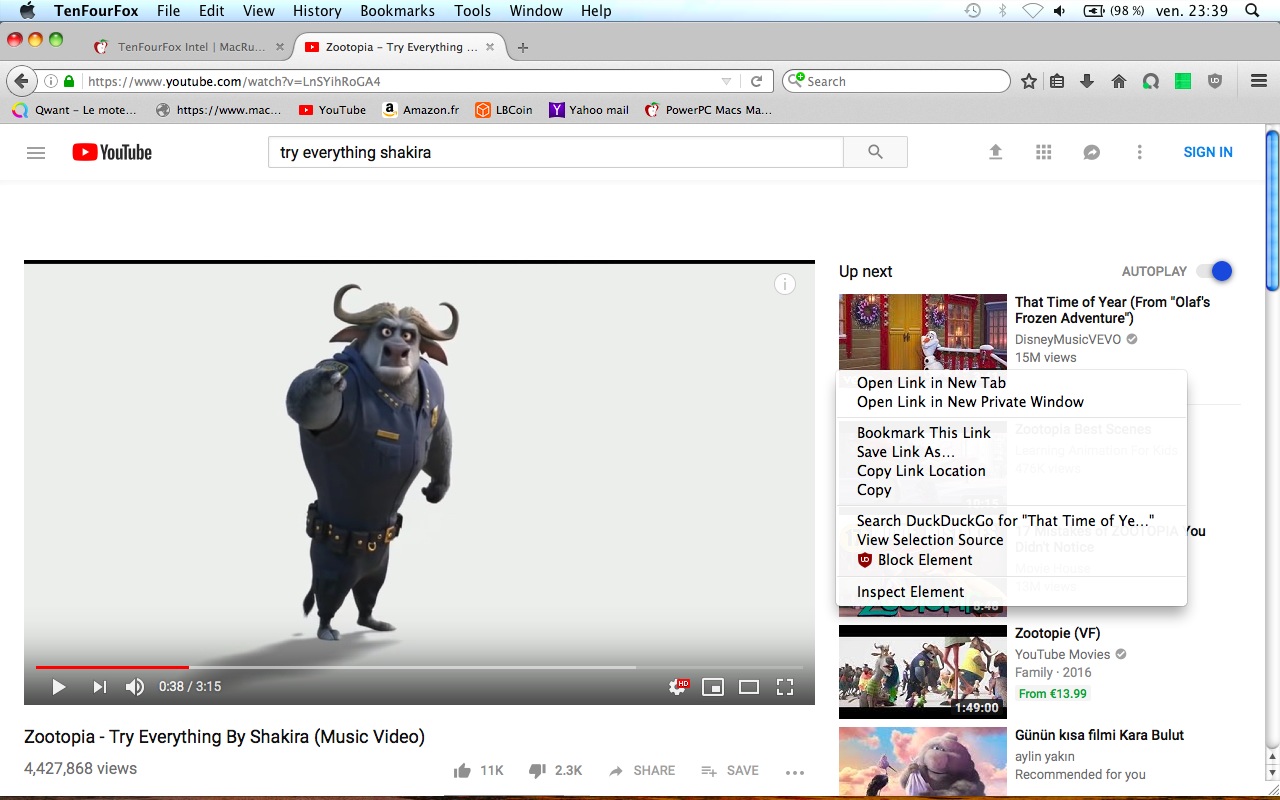Show video info card icon

tap(785, 285)
